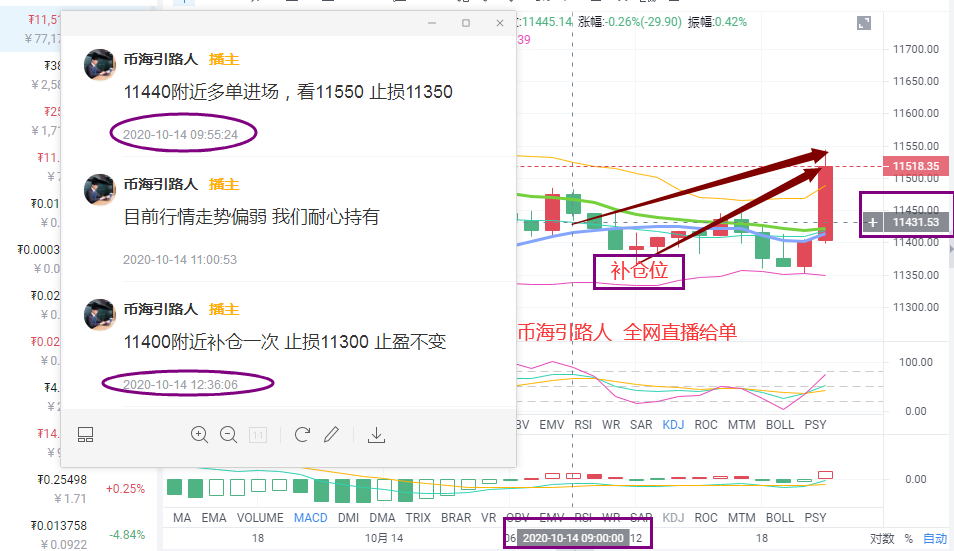The image size is (954, 551).
Task: Toggle 自动 auto scale
Action: click(x=935, y=539)
